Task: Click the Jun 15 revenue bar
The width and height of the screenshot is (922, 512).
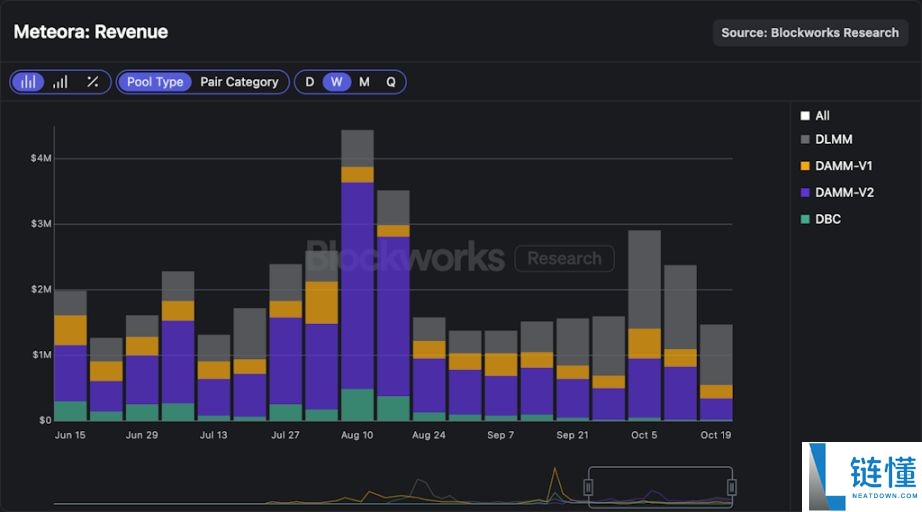Action: (x=70, y=355)
